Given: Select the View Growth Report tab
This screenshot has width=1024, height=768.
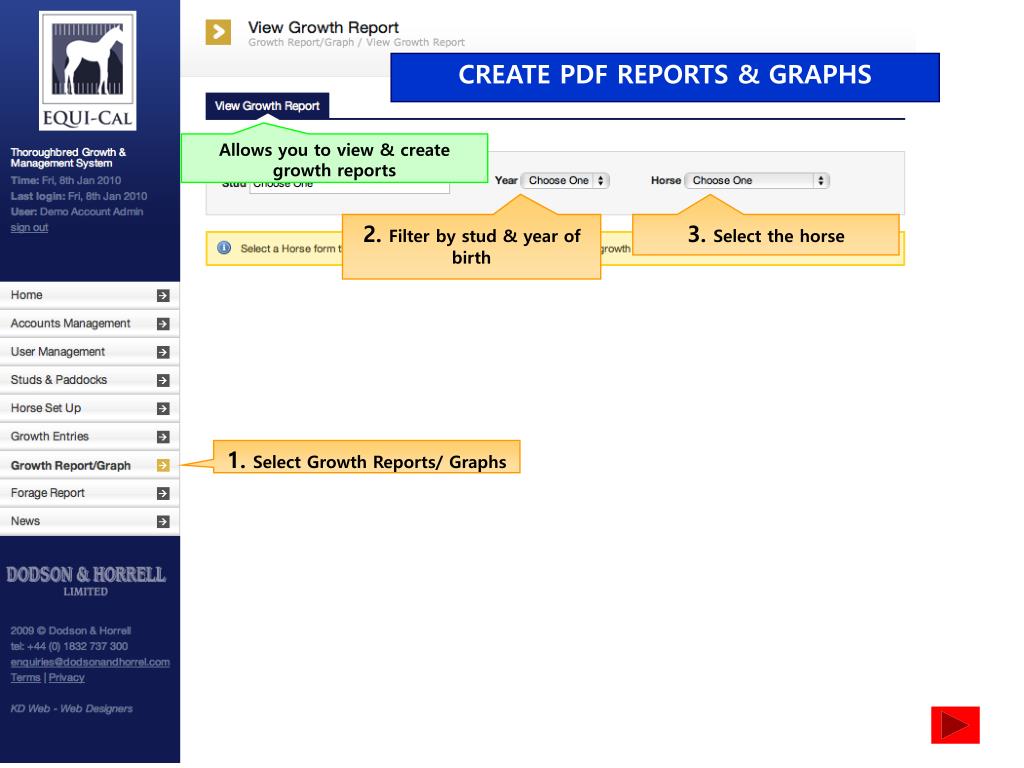Looking at the screenshot, I should (267, 106).
